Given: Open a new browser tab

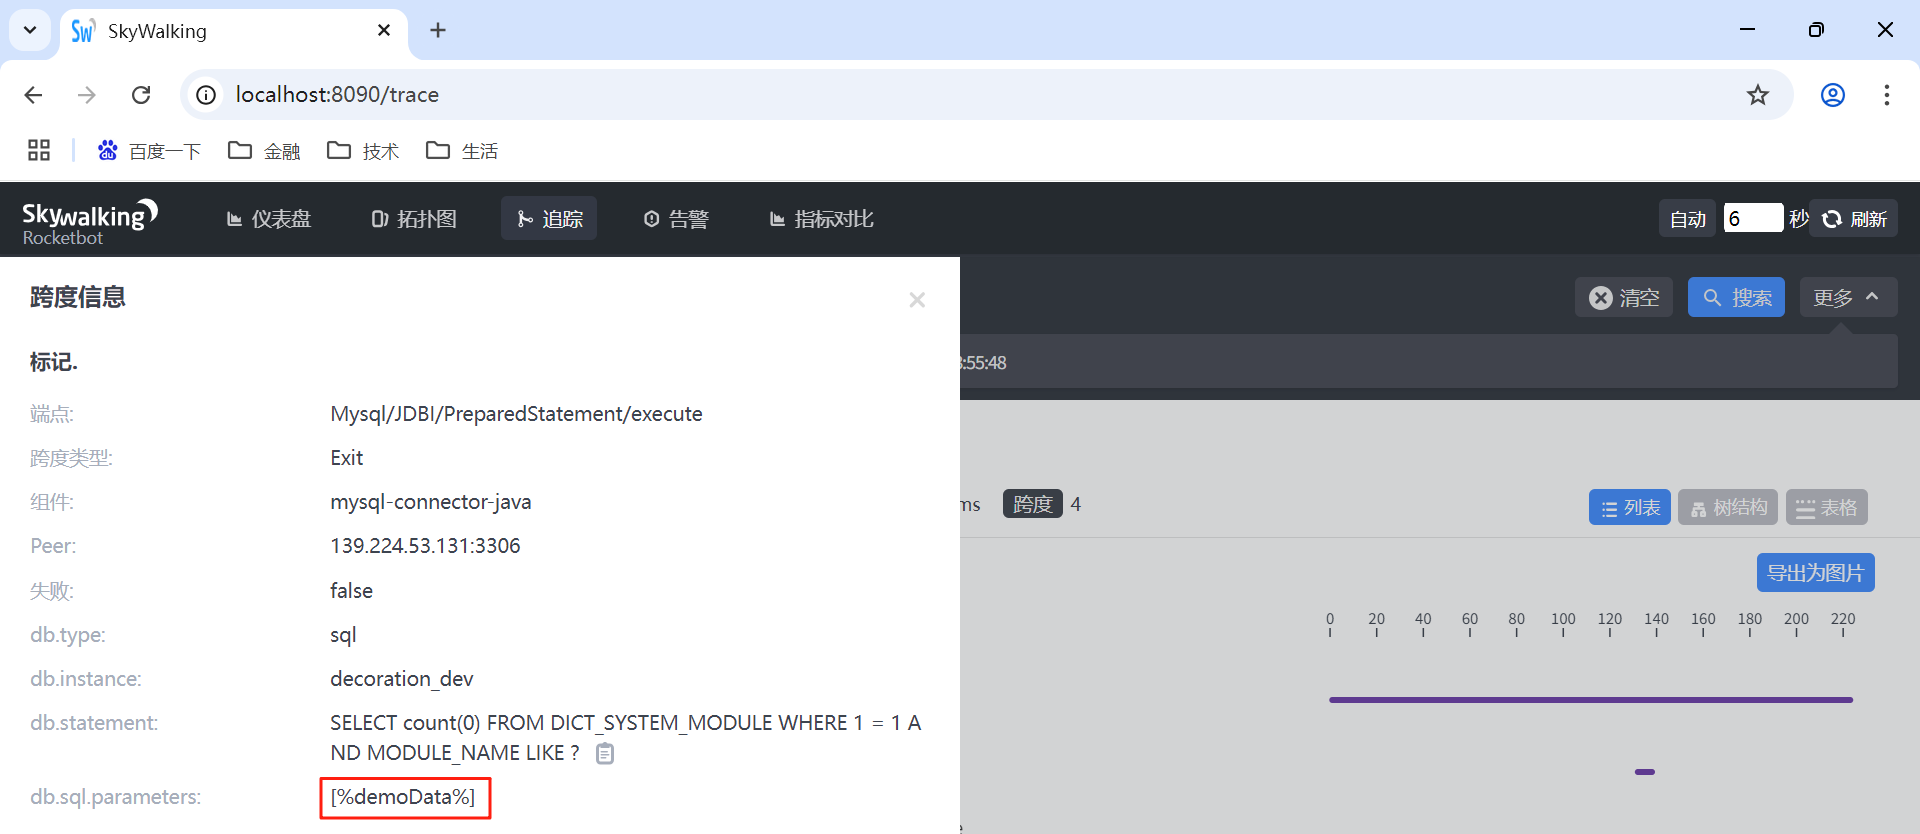Looking at the screenshot, I should tap(438, 30).
